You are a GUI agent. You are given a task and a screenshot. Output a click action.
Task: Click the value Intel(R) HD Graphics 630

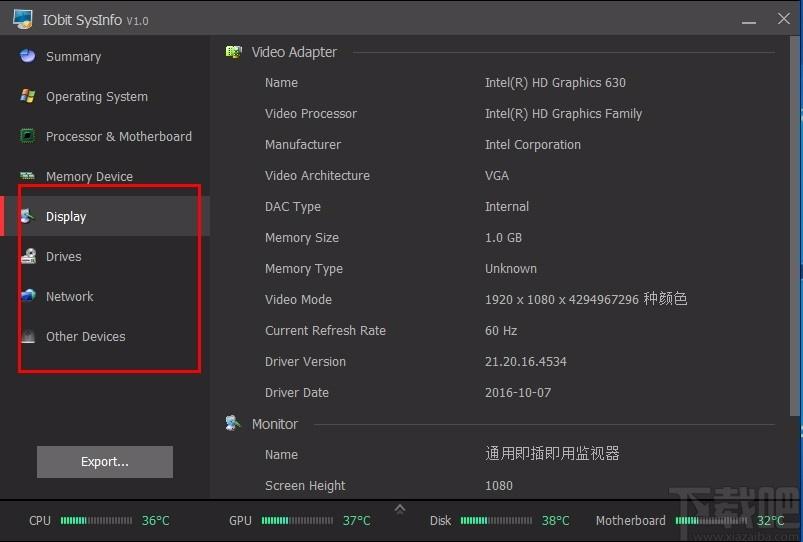coord(555,82)
